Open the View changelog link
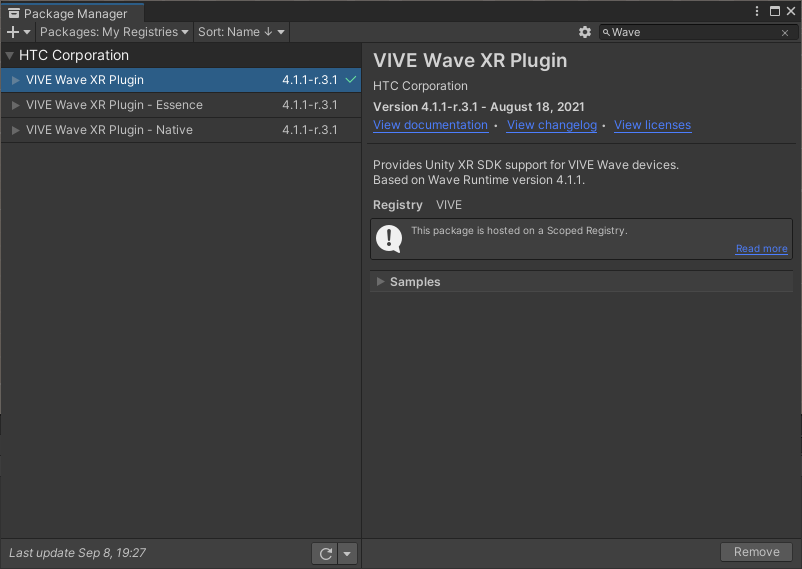802x569 pixels. 551,125
